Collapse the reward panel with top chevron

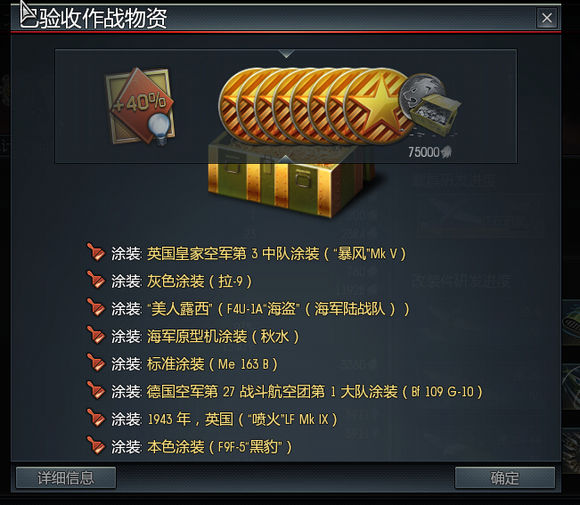click(x=287, y=54)
